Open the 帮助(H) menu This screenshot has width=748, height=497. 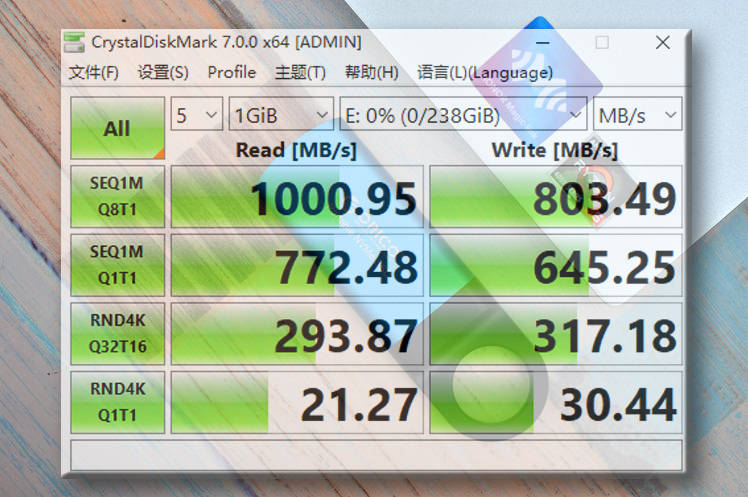pos(372,72)
